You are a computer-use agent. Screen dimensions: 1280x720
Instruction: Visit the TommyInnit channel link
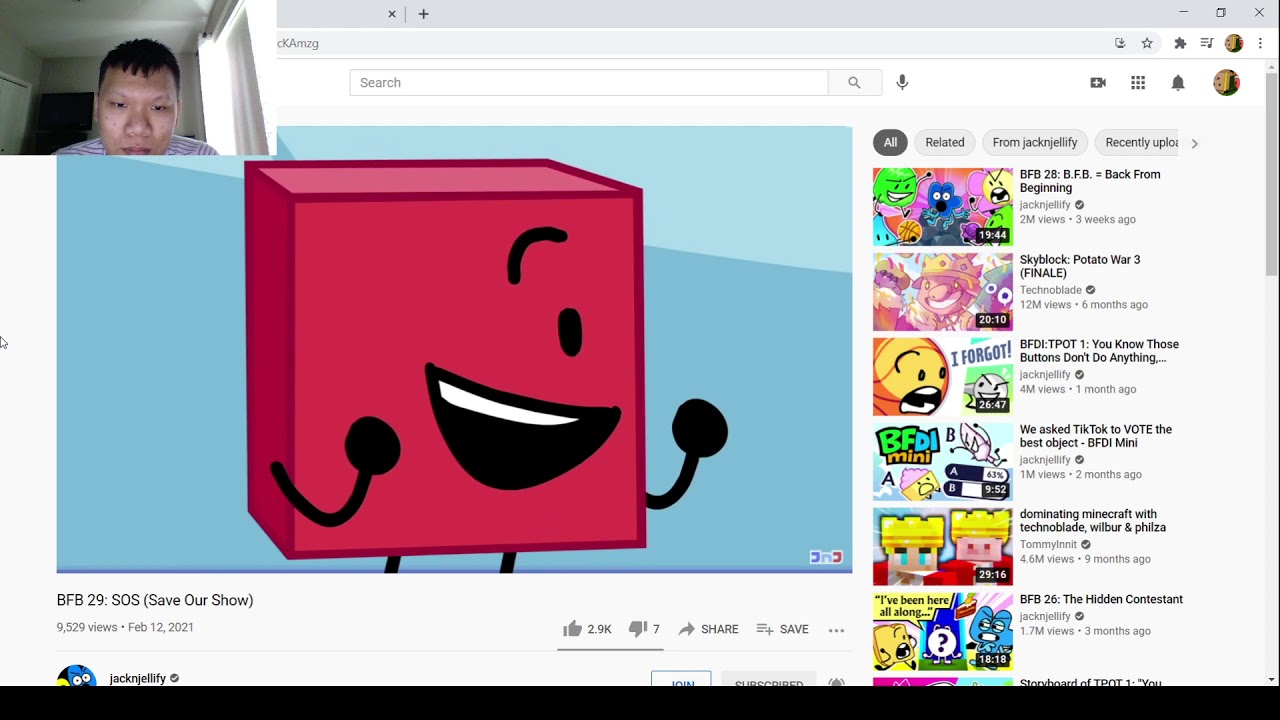click(x=1048, y=545)
